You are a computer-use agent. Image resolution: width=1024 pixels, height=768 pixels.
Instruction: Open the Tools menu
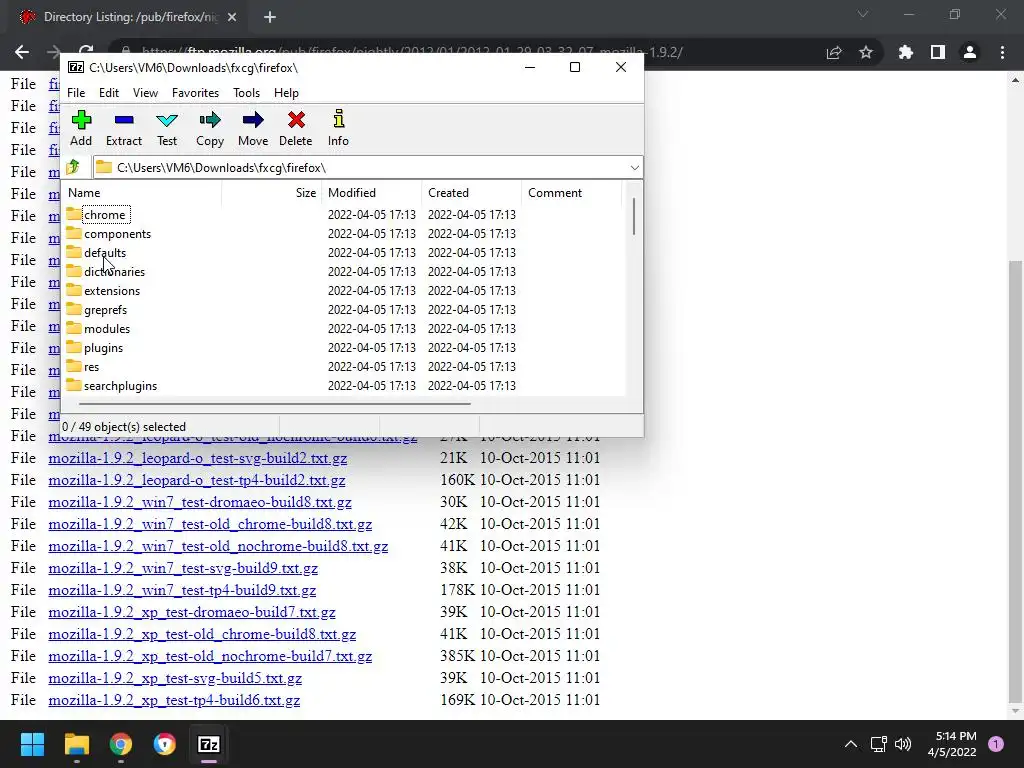(246, 93)
